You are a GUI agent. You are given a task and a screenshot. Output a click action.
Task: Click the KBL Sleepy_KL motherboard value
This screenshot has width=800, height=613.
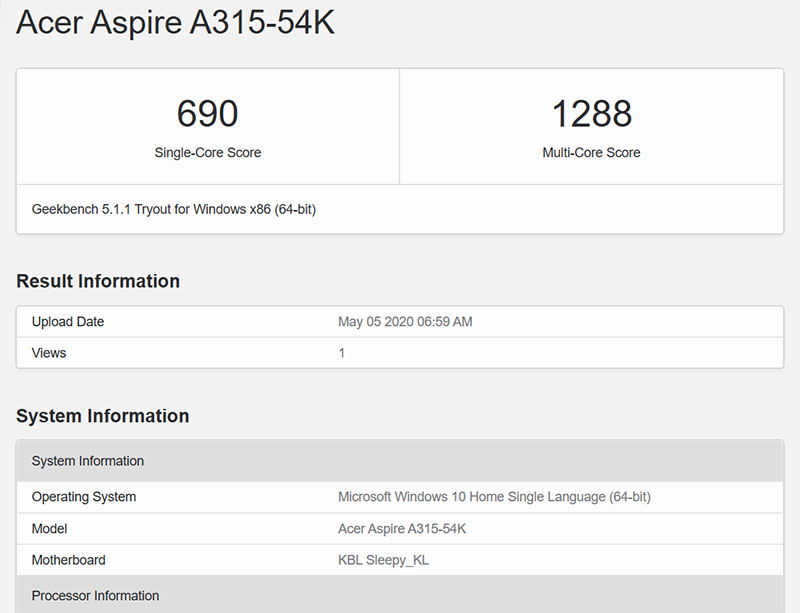(x=382, y=560)
